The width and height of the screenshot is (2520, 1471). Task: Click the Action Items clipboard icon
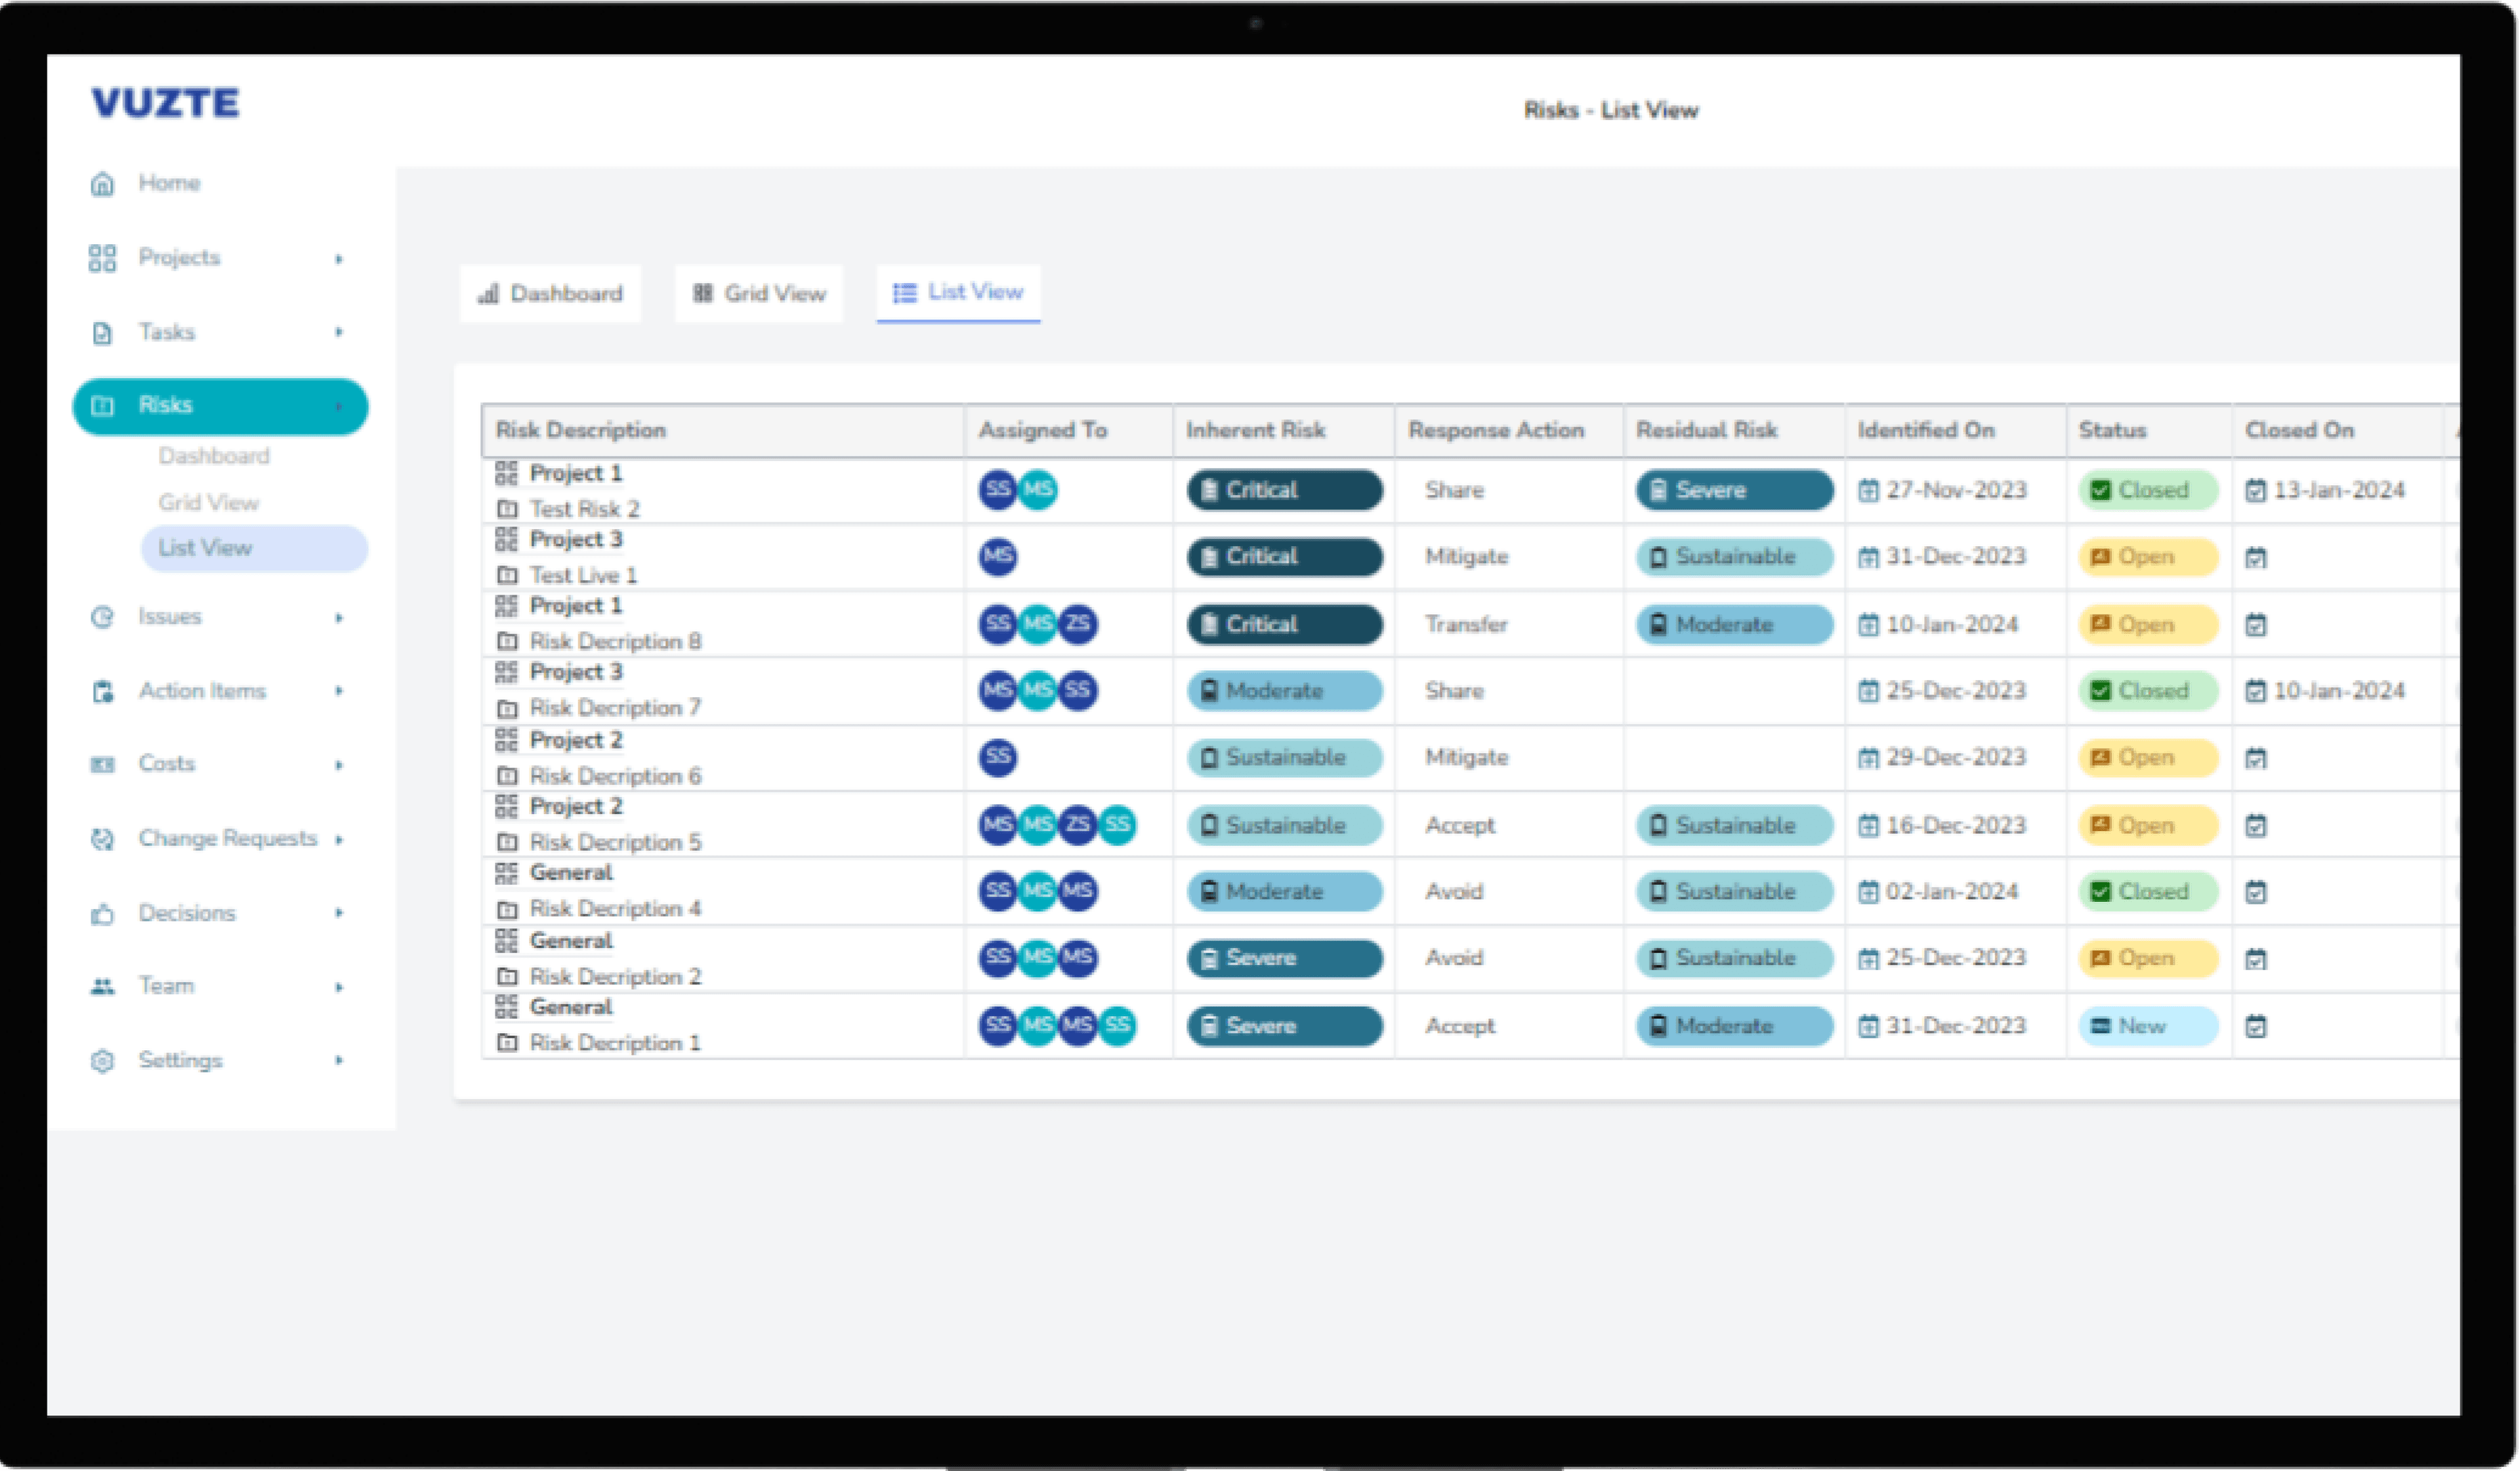tap(102, 692)
